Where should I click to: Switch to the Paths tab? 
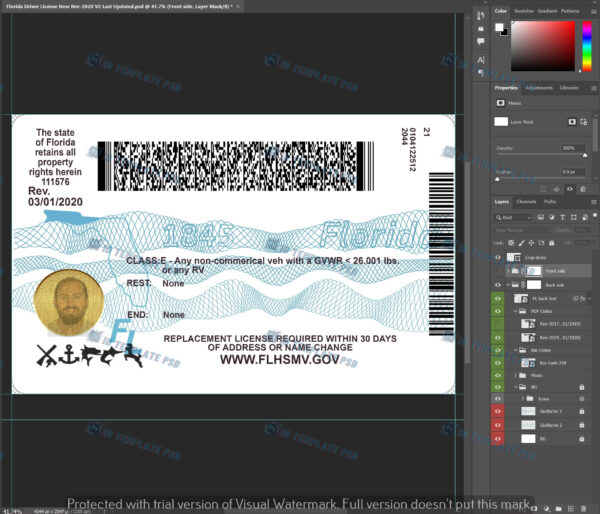(x=550, y=202)
